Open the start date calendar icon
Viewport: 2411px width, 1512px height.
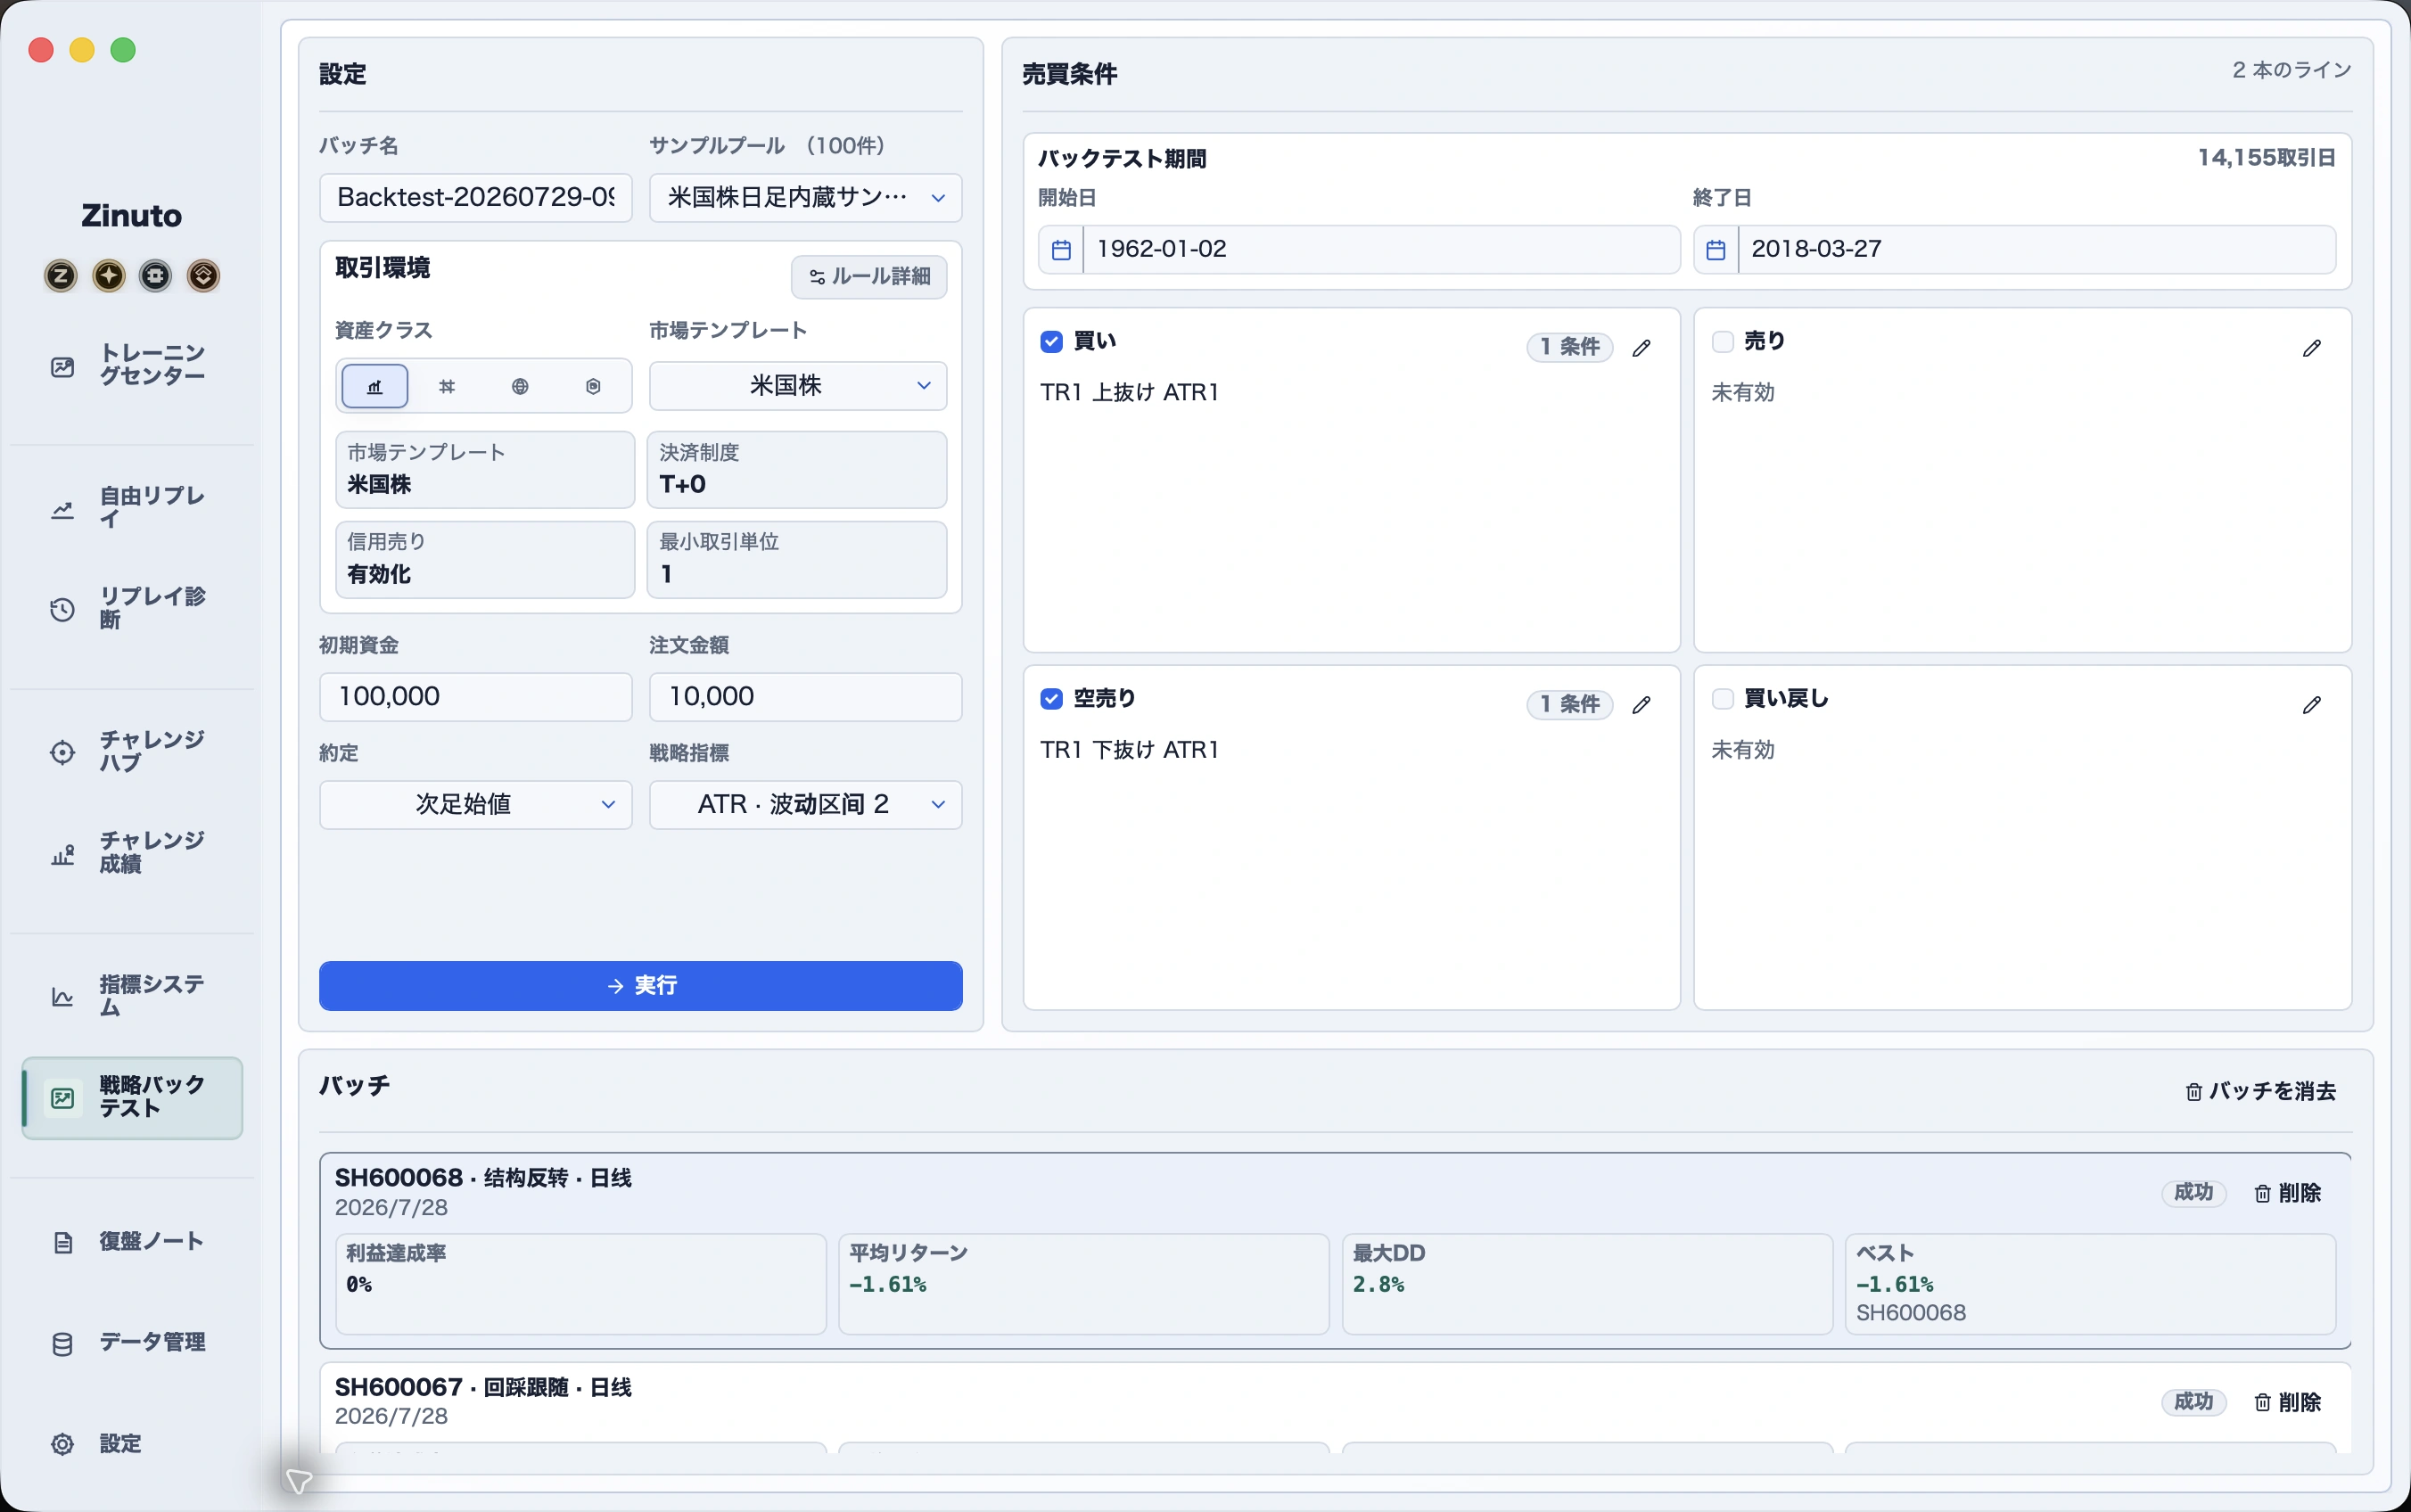pyautogui.click(x=1061, y=249)
